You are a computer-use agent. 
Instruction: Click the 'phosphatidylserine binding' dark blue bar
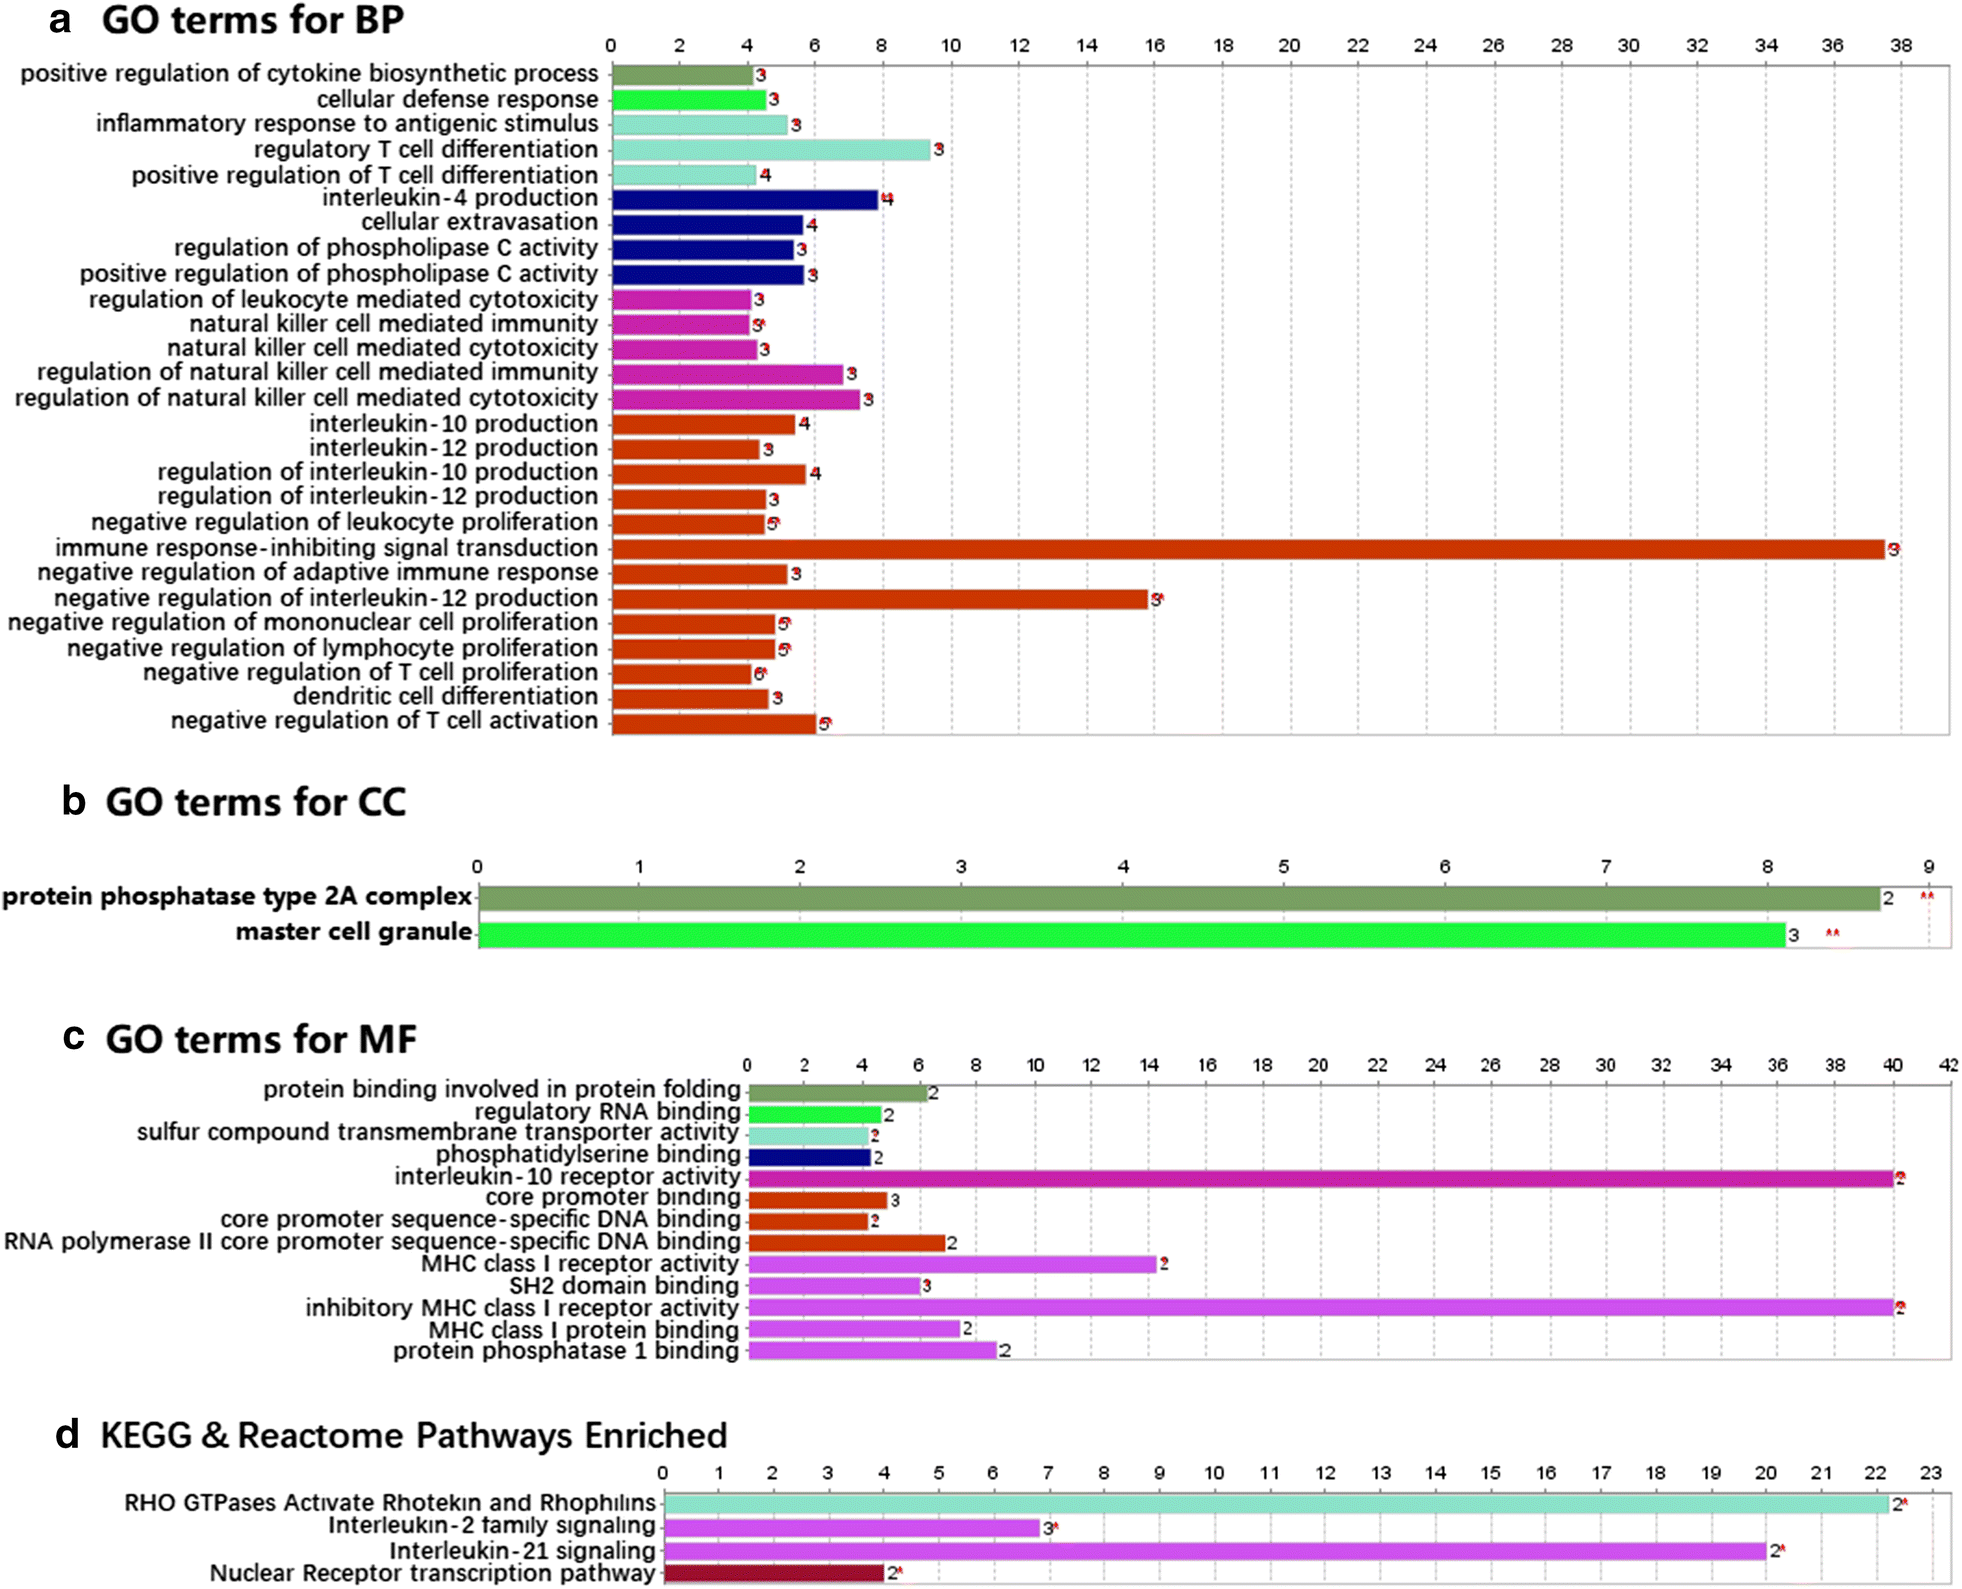pyautogui.click(x=810, y=1158)
